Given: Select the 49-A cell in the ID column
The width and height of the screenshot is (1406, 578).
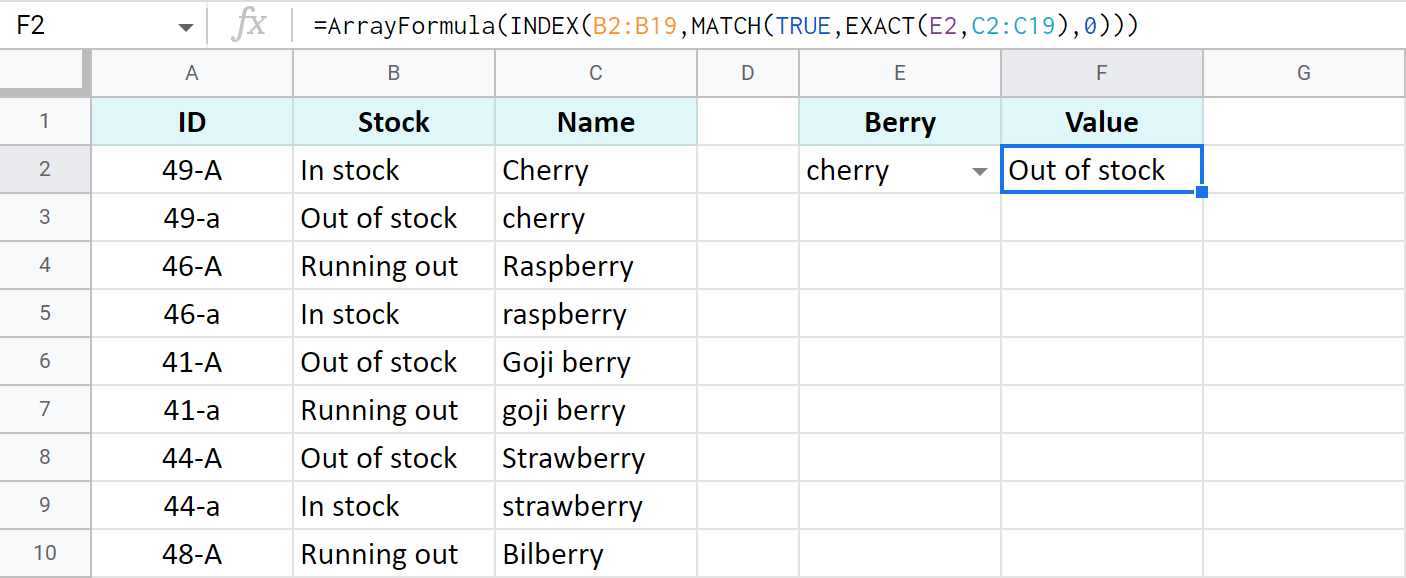Looking at the screenshot, I should pyautogui.click(x=191, y=169).
